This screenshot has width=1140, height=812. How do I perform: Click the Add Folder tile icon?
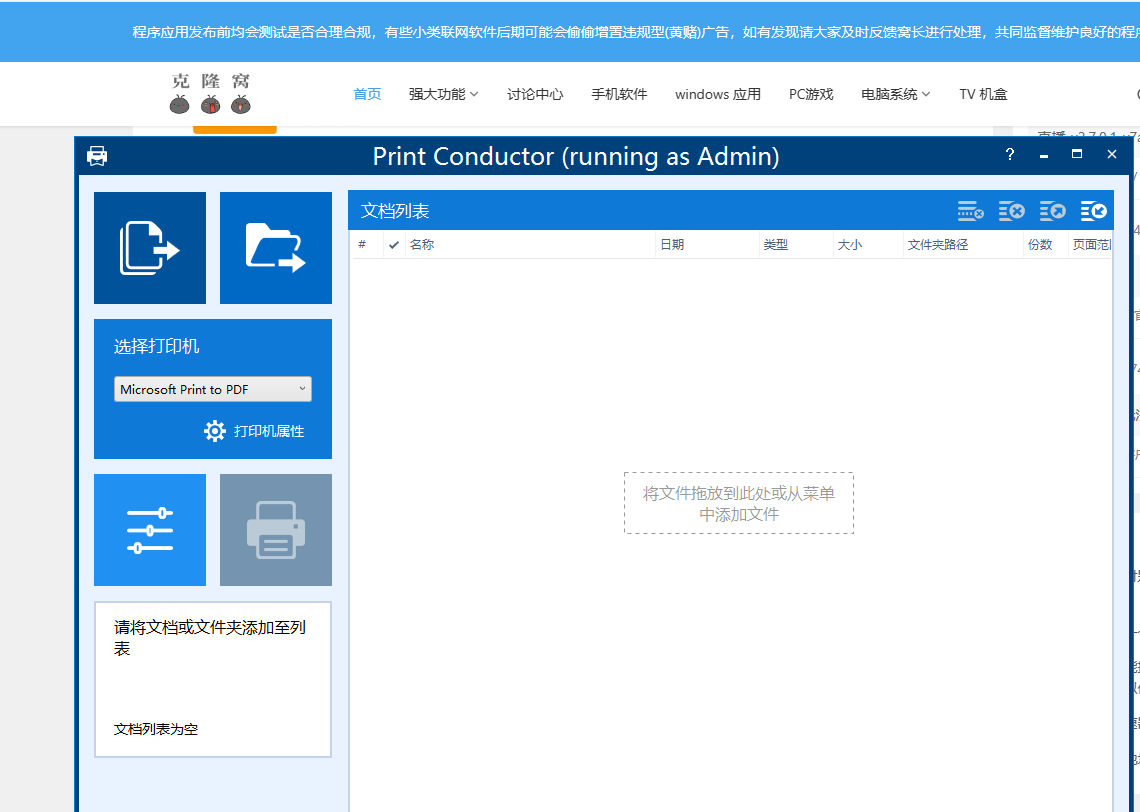(276, 248)
